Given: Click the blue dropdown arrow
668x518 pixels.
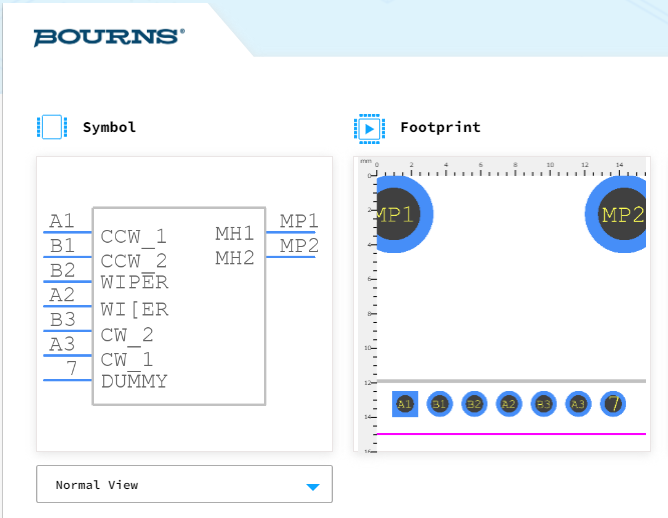Looking at the screenshot, I should [x=313, y=486].
